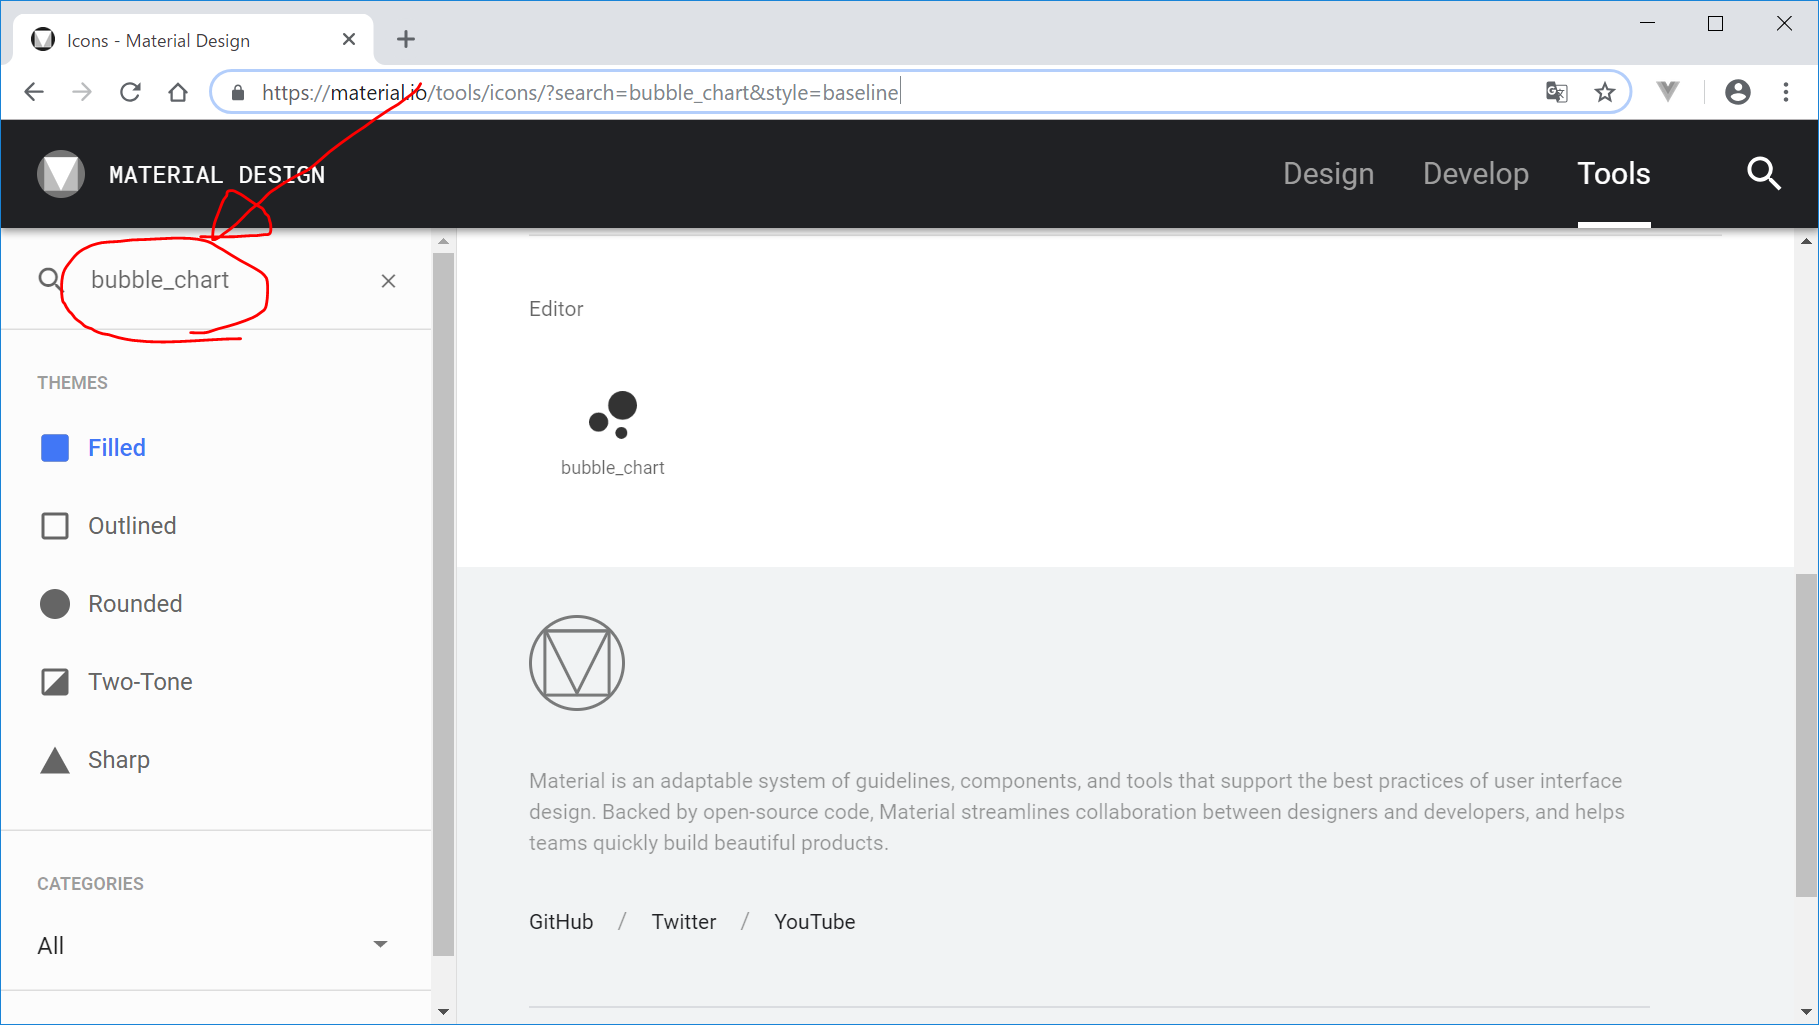Click the bubble_chart icon result
This screenshot has height=1025, width=1819.
click(x=612, y=415)
